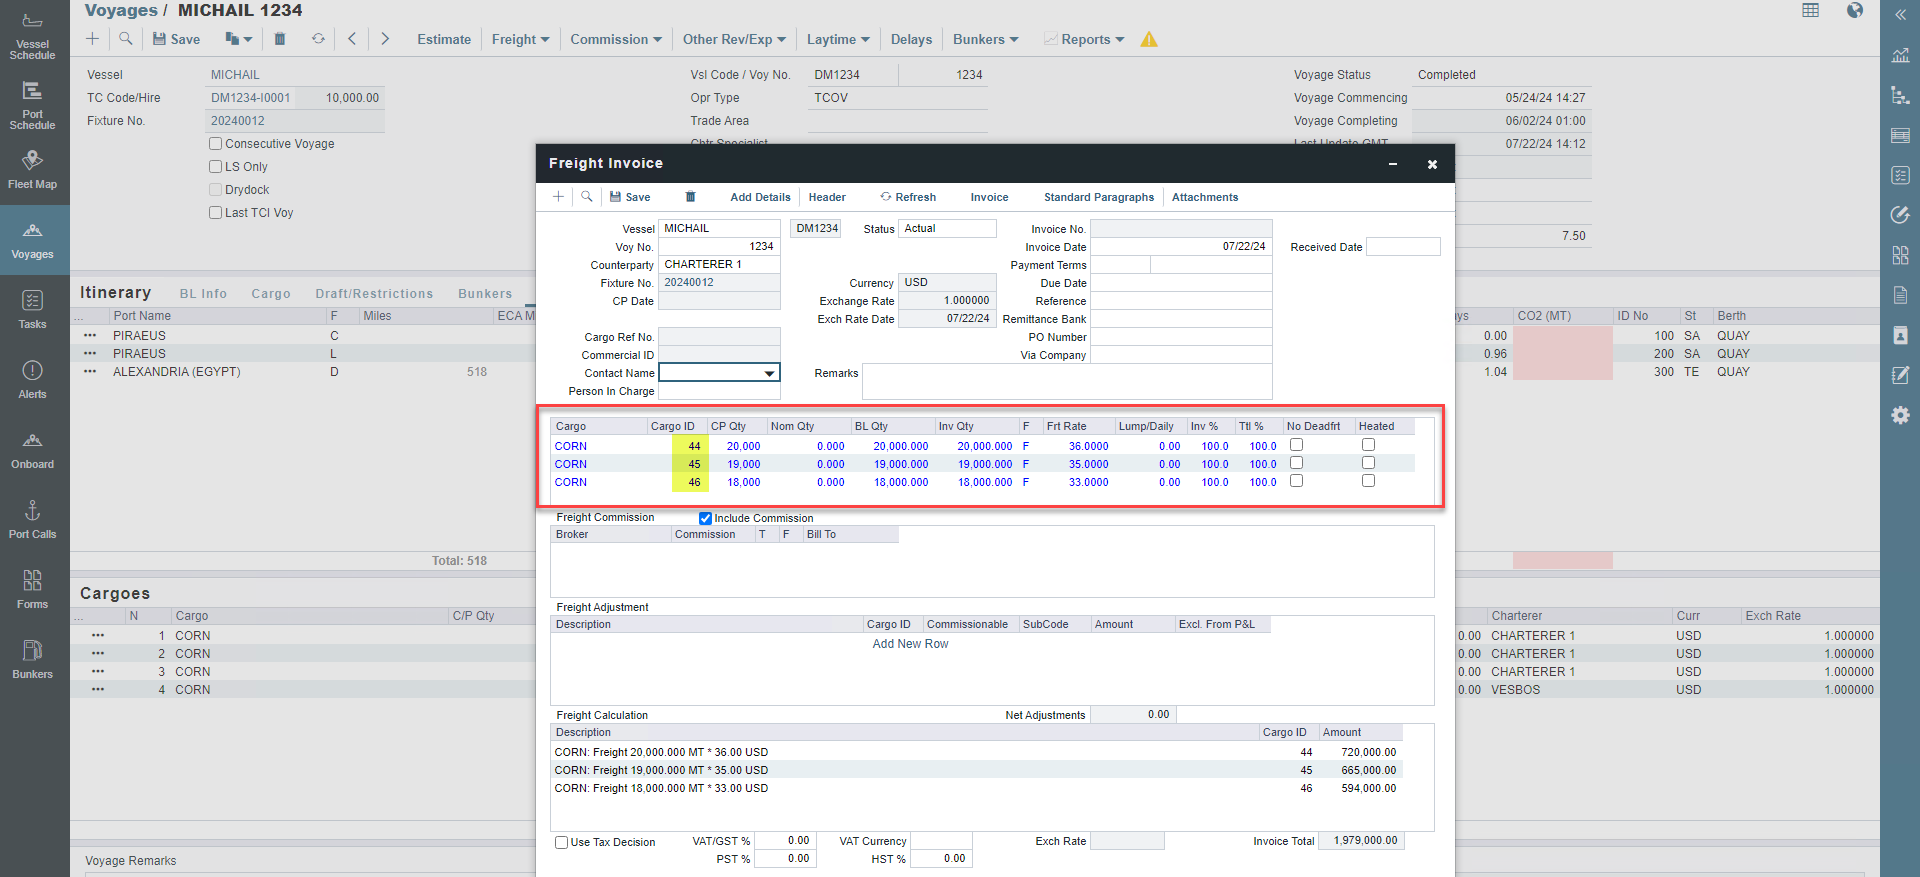Click into the Remarks text field

(1066, 382)
